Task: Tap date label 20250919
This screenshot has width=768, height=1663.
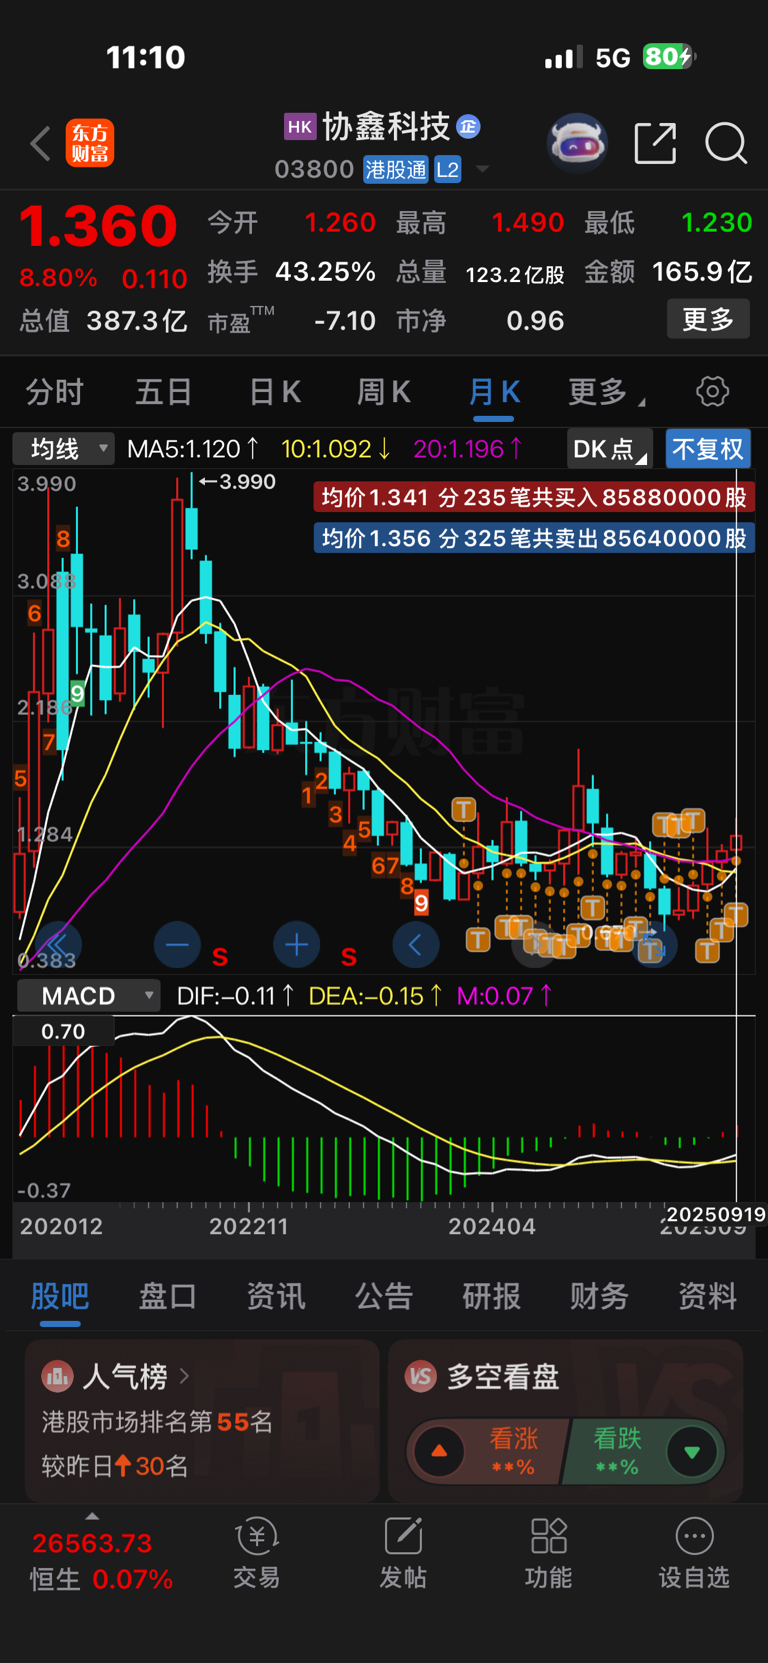Action: click(716, 1214)
